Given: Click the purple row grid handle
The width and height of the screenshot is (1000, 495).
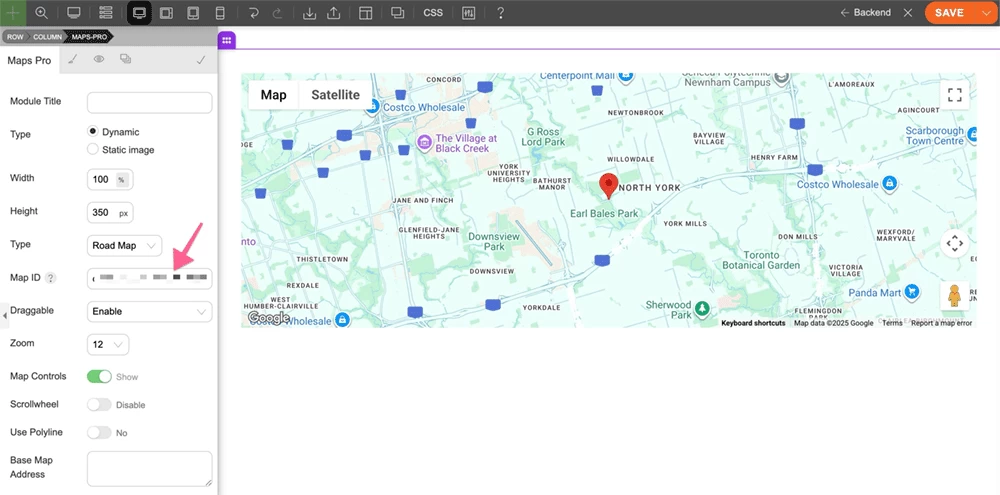Looking at the screenshot, I should tap(226, 40).
